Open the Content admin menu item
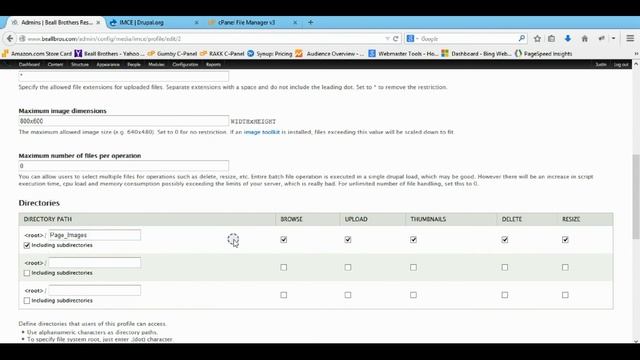This screenshot has width=640, height=360. point(56,64)
